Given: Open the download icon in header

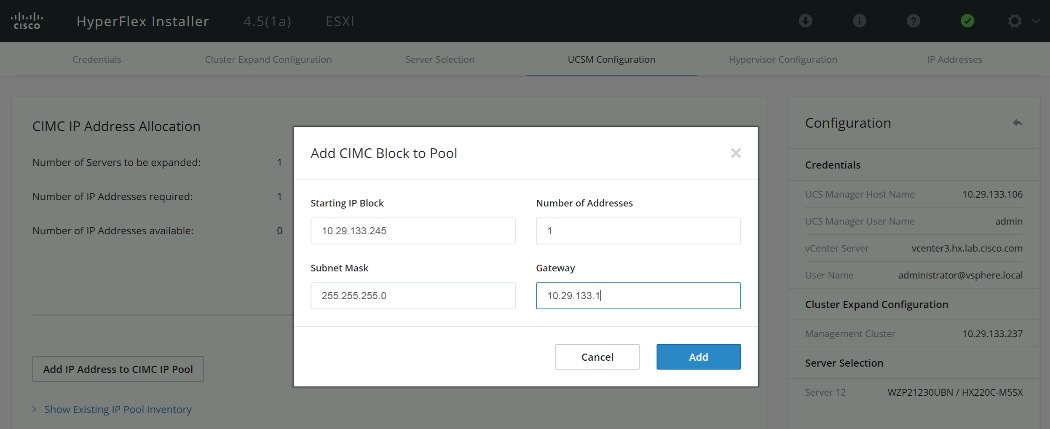Looking at the screenshot, I should [x=806, y=21].
